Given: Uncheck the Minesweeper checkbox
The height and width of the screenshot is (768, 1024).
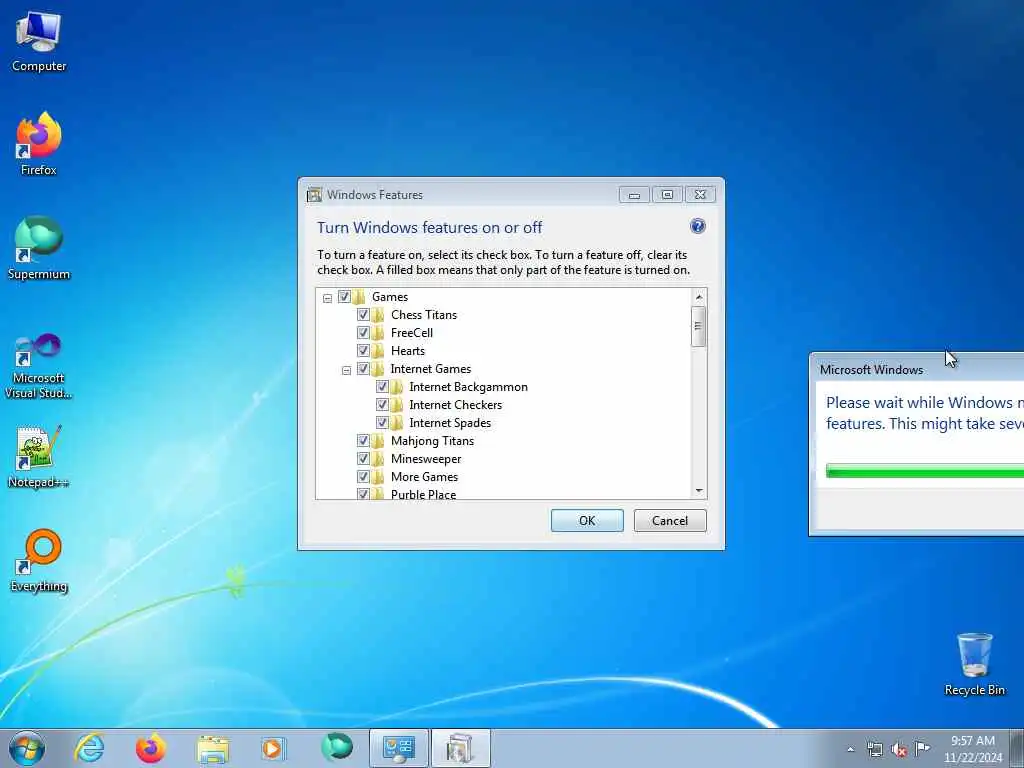Looking at the screenshot, I should click(363, 459).
